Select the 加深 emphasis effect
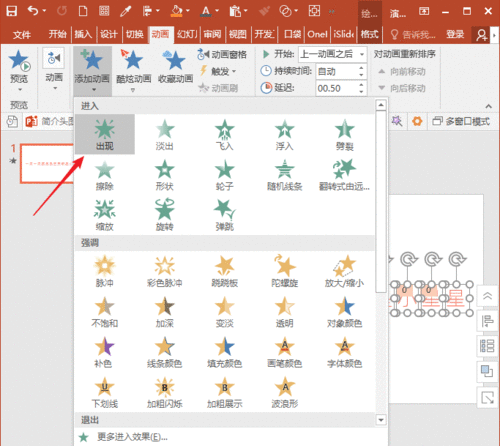This screenshot has height=446, width=500. (x=165, y=312)
